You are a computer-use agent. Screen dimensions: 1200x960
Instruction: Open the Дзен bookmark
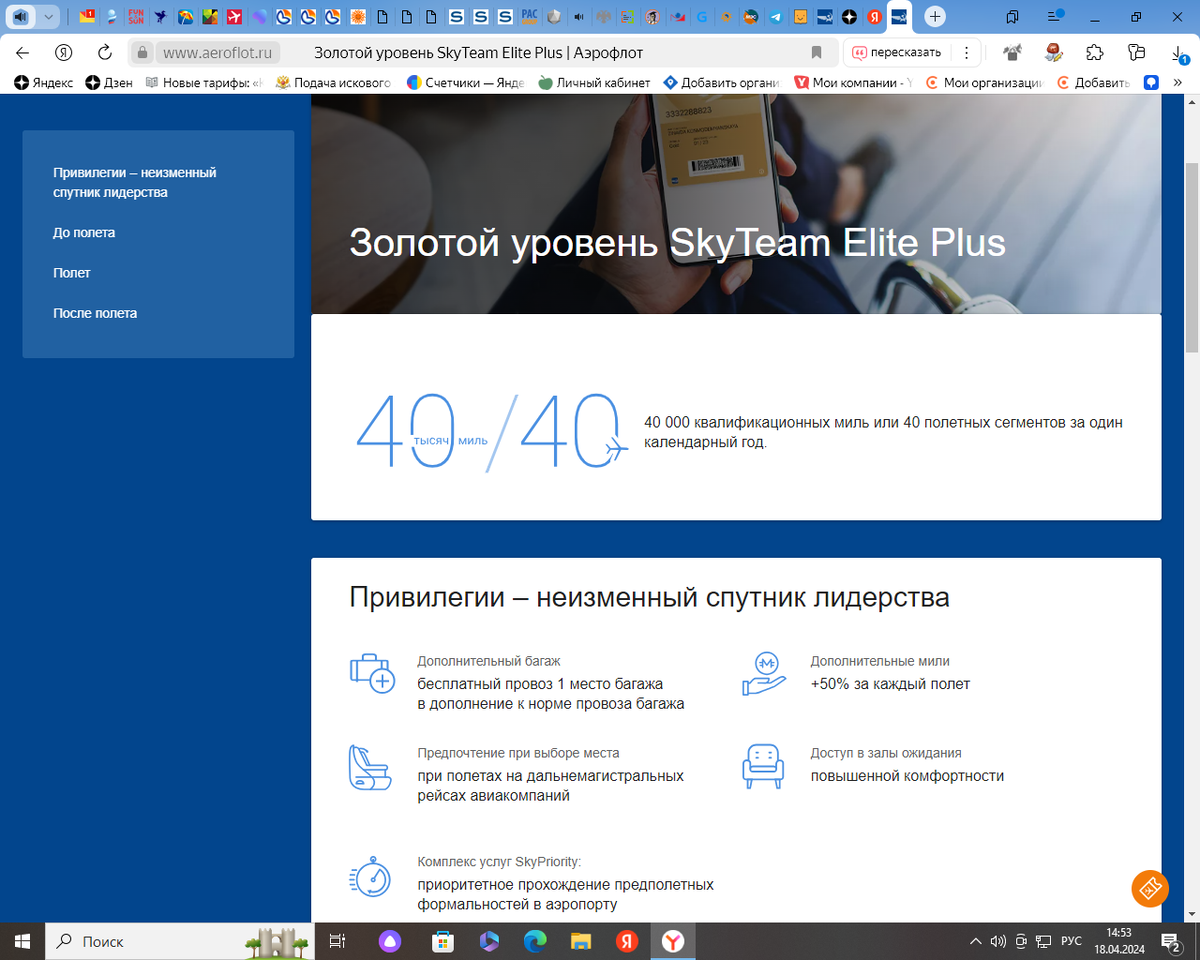pyautogui.click(x=109, y=83)
